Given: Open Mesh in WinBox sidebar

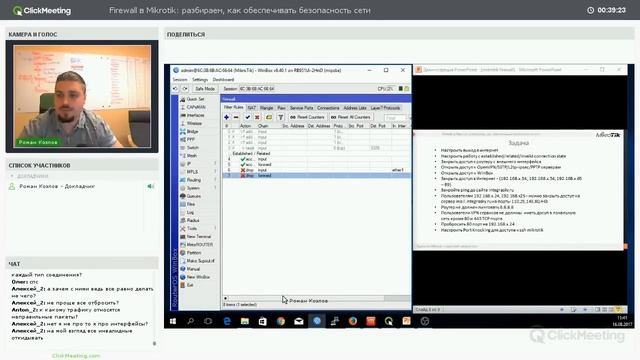Looking at the screenshot, I should (189, 156).
